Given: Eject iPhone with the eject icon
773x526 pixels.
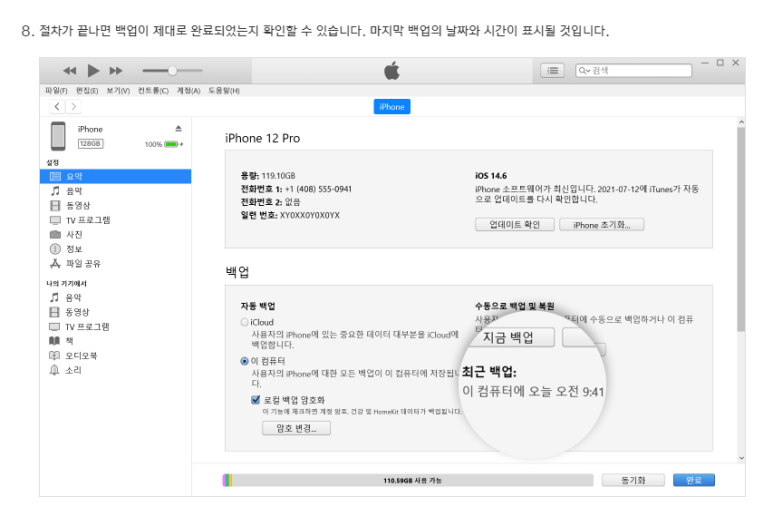Looking at the screenshot, I should tap(178, 129).
